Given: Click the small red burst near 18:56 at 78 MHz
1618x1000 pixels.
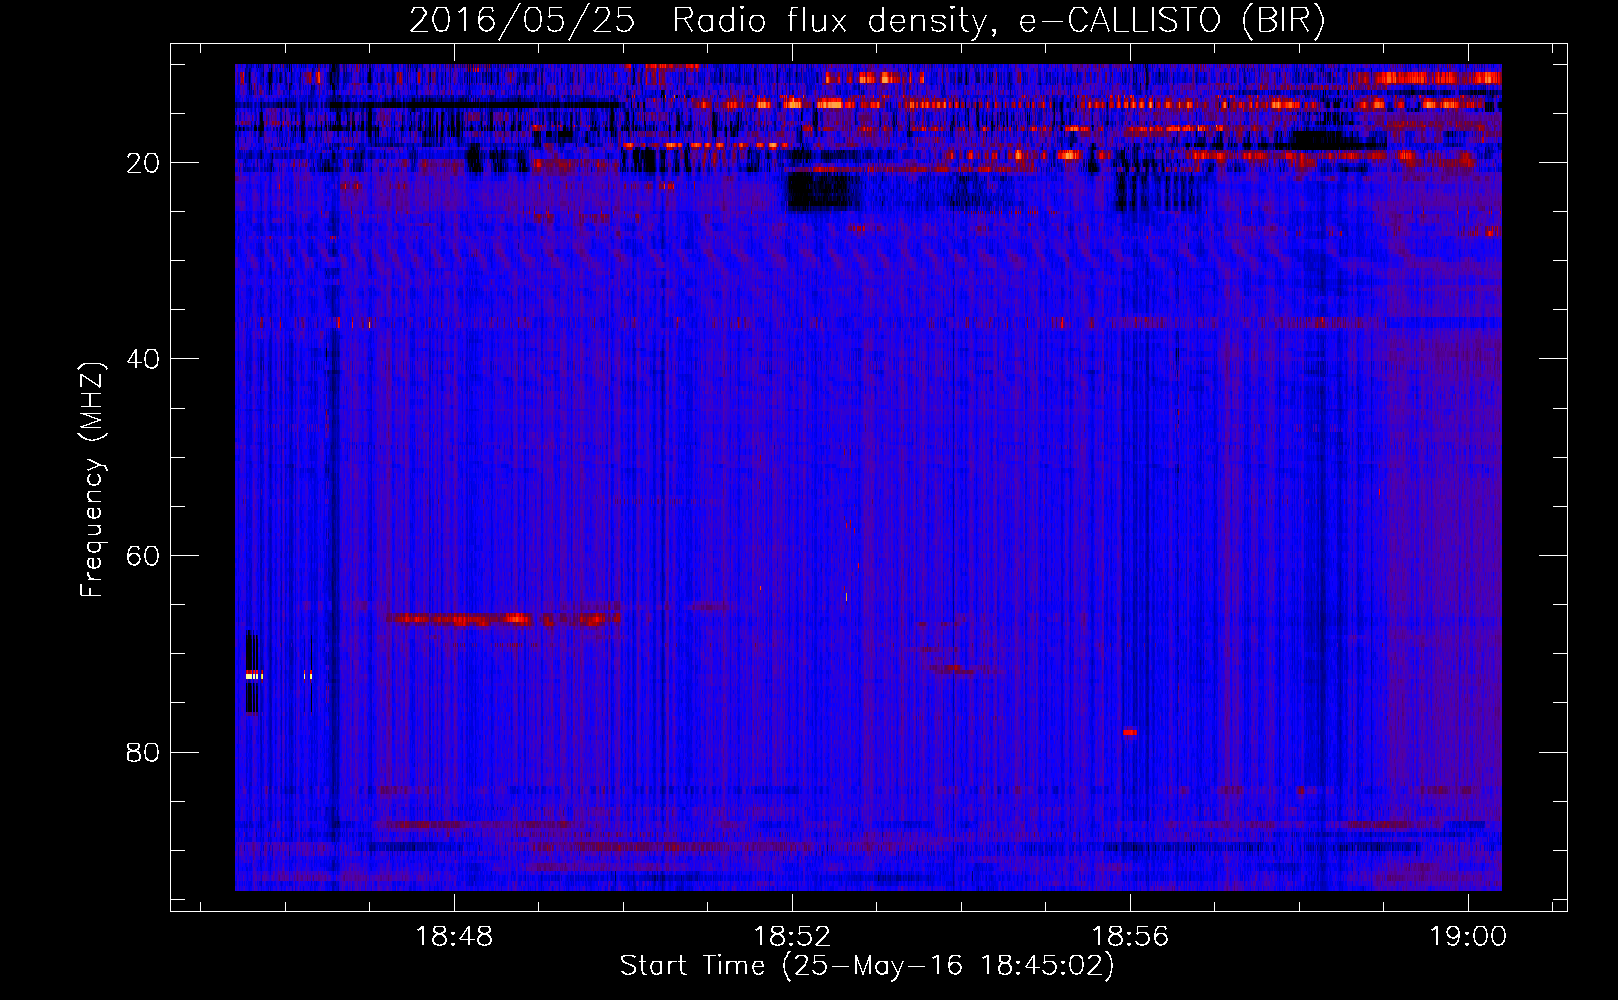Looking at the screenshot, I should (1130, 732).
